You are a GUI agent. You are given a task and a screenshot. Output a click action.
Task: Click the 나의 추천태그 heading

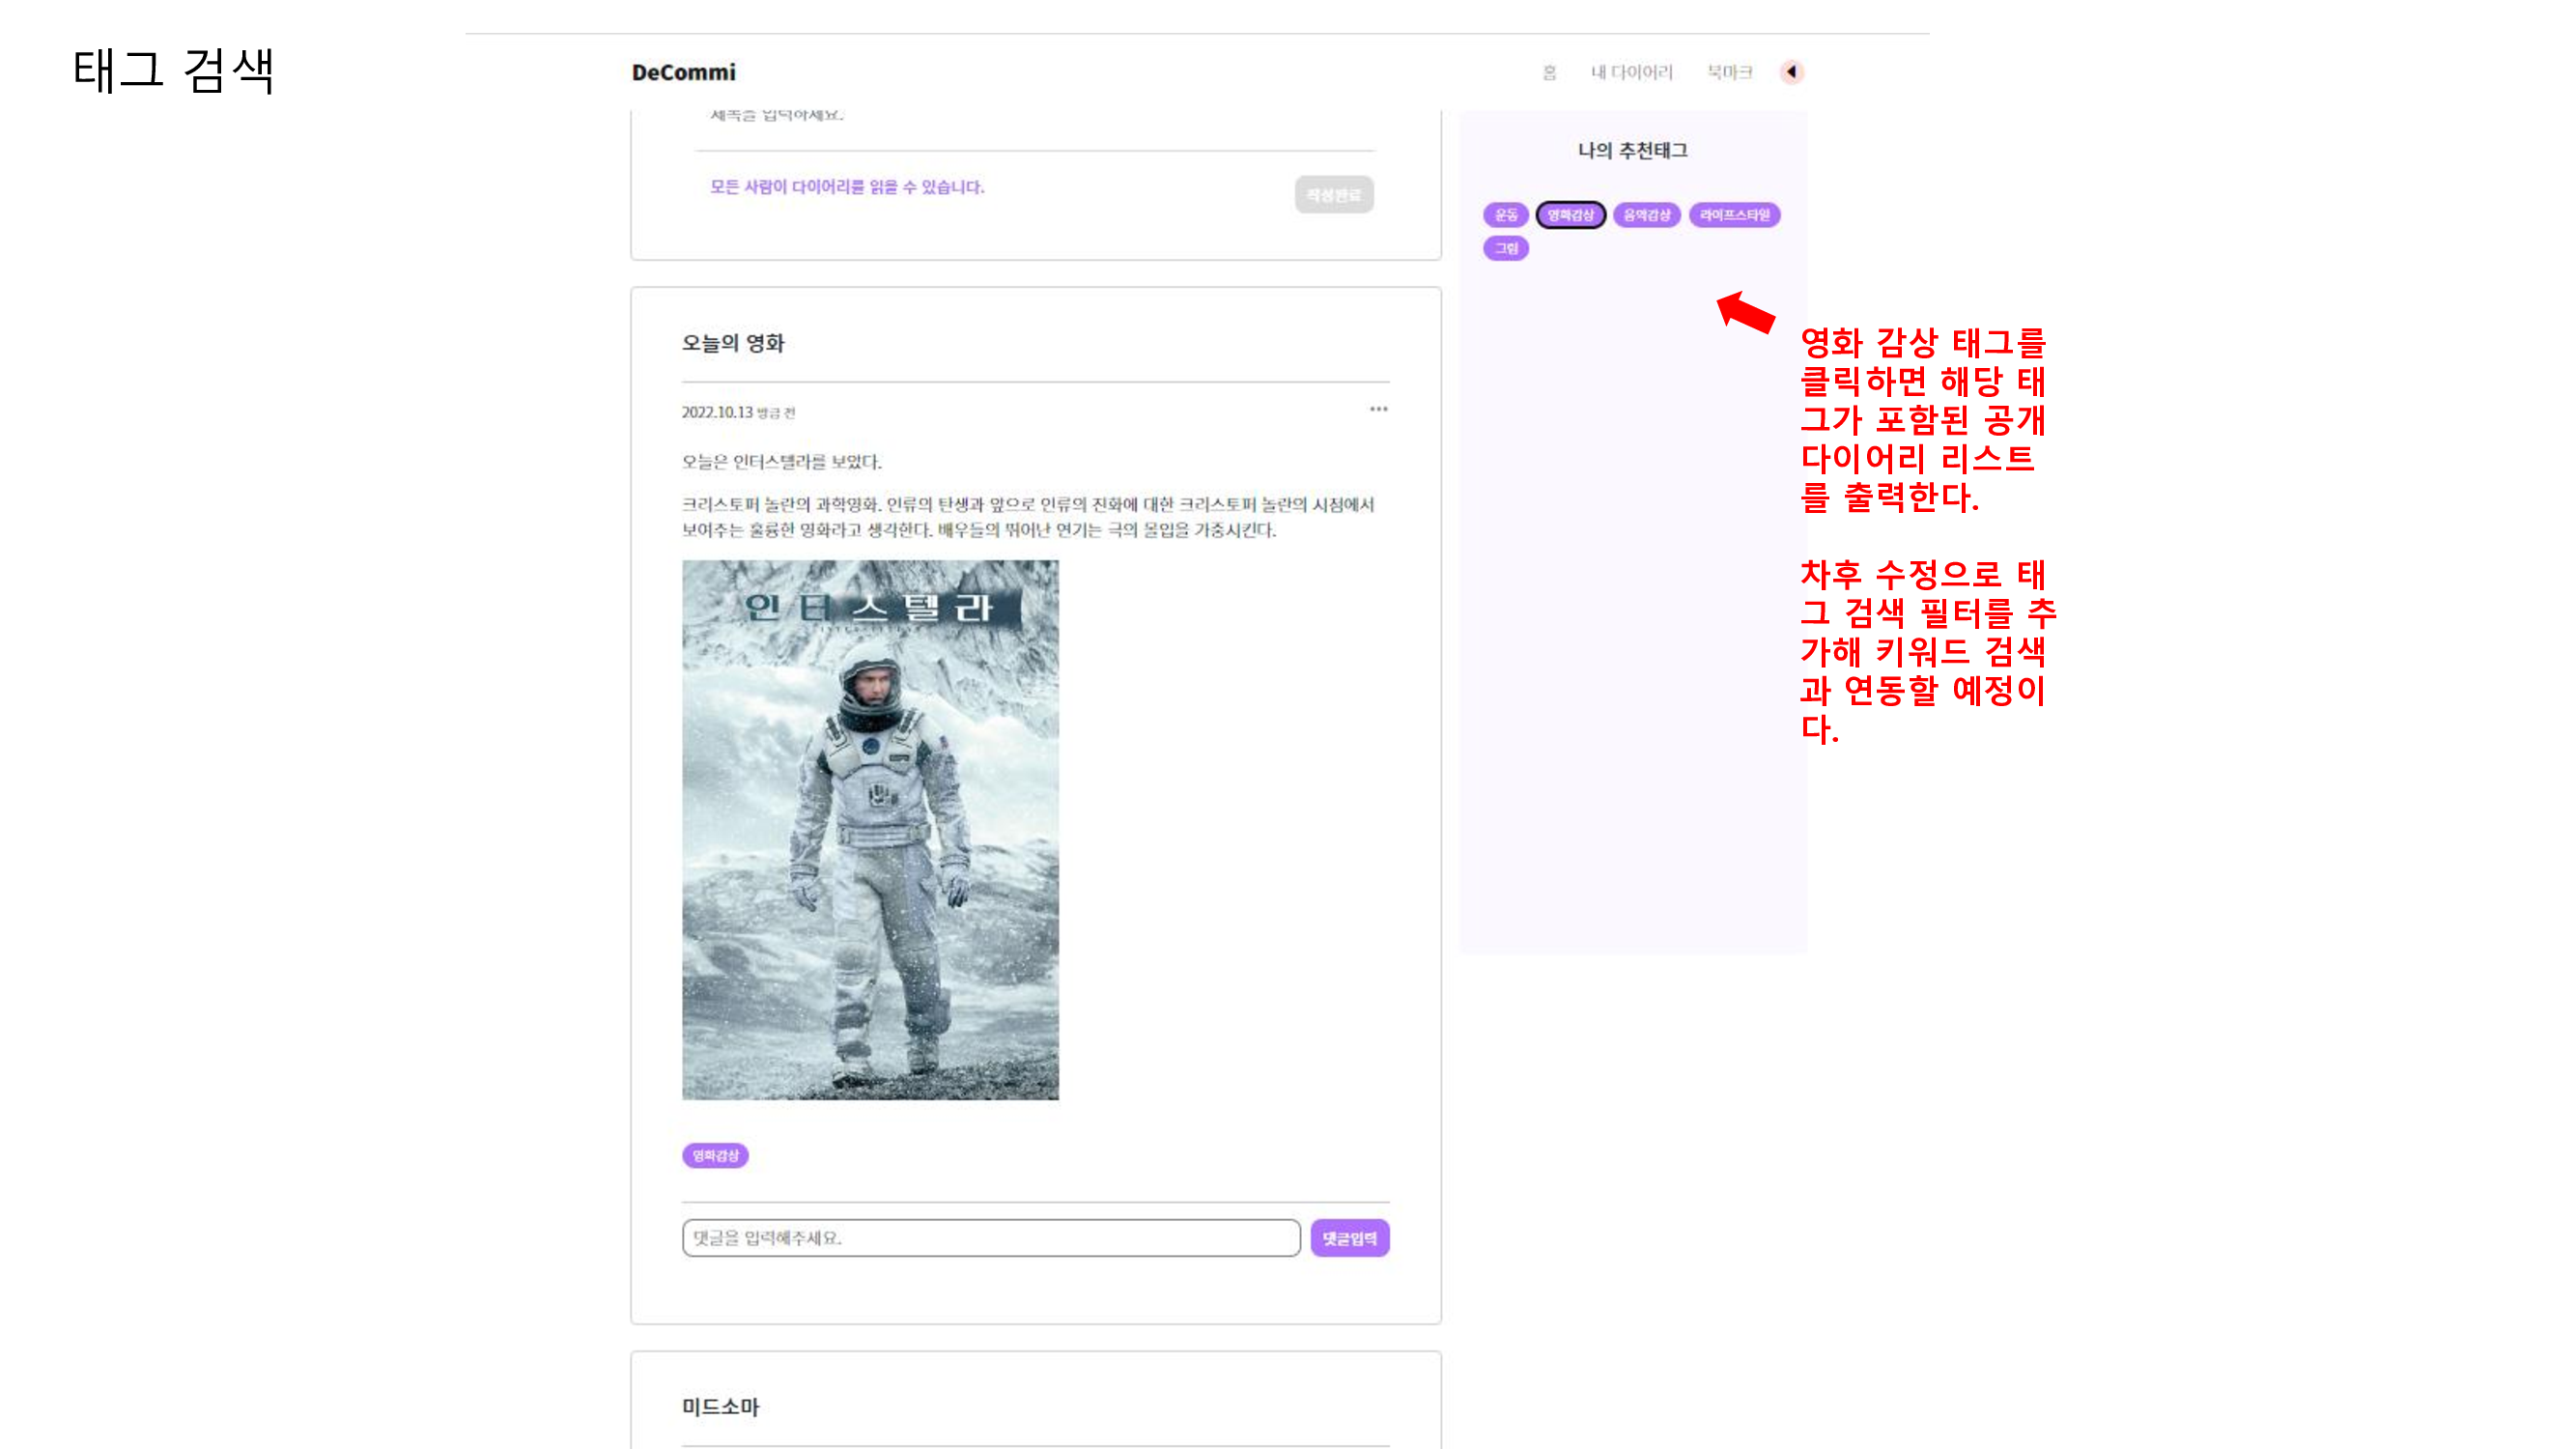[1633, 150]
